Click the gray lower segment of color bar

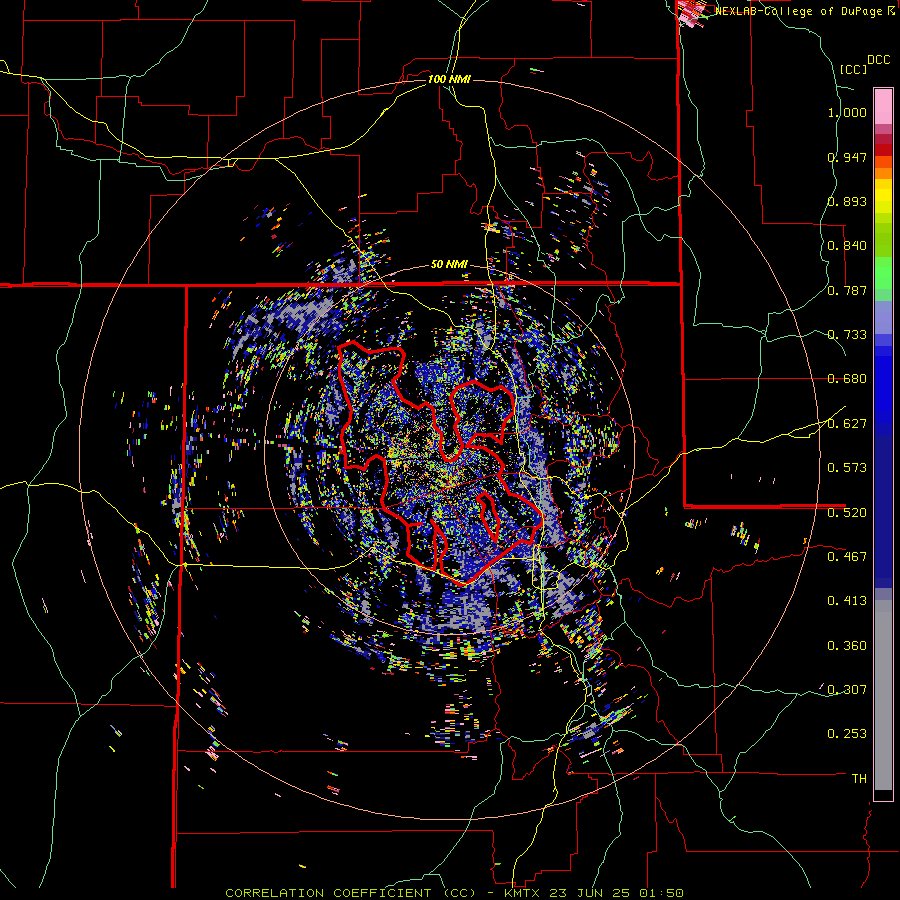pos(883,695)
